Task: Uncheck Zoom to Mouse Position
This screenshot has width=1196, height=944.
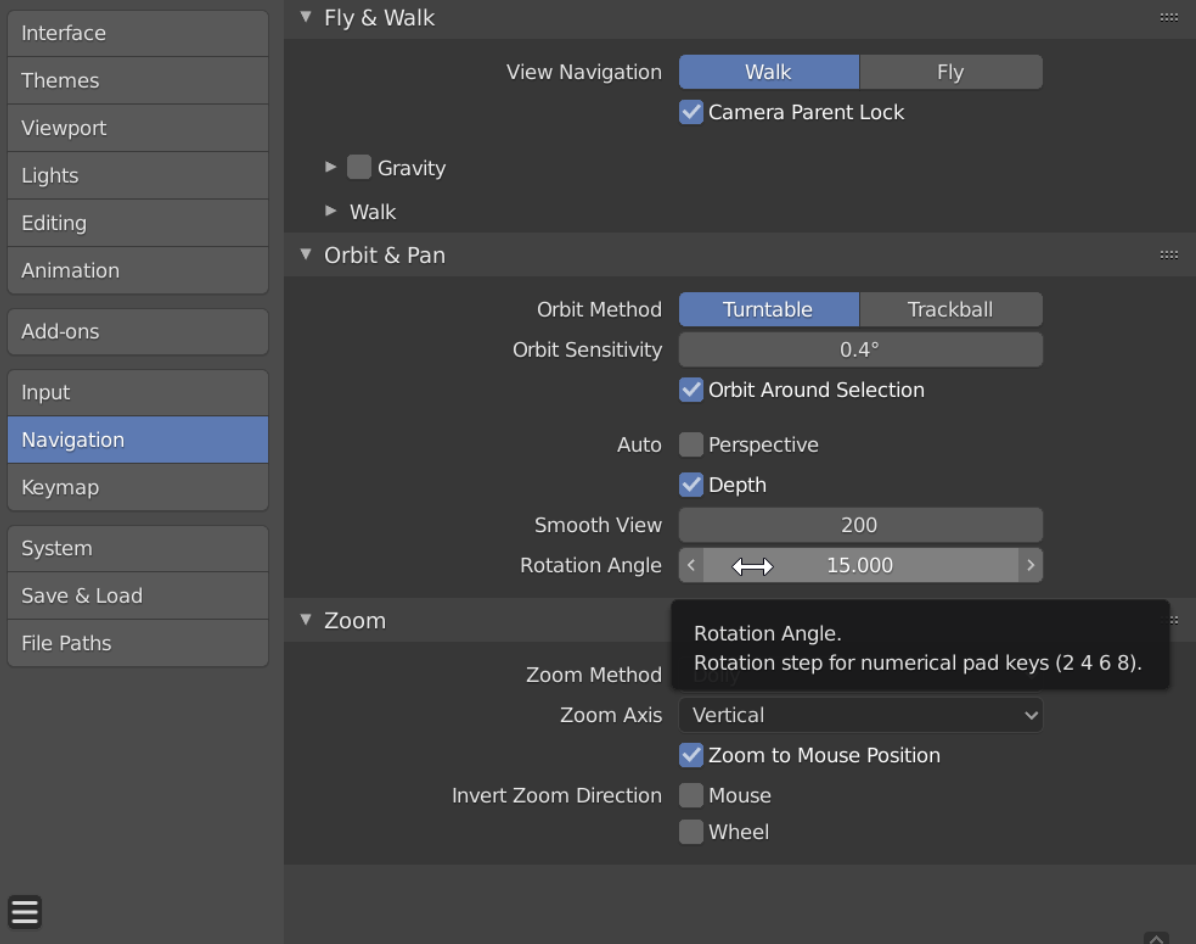Action: click(691, 755)
